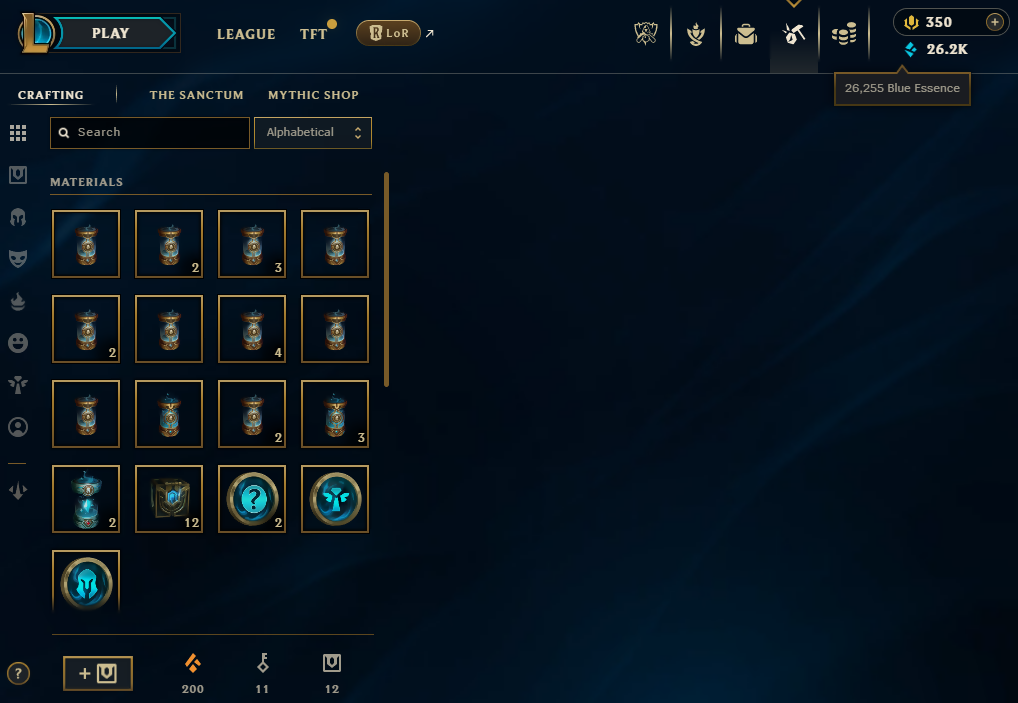Select the emotes smiley filter in sidebar

[18, 343]
